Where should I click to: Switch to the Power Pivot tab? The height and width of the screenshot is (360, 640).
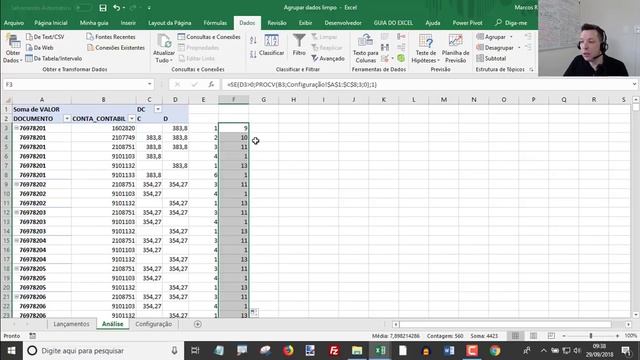pos(467,23)
